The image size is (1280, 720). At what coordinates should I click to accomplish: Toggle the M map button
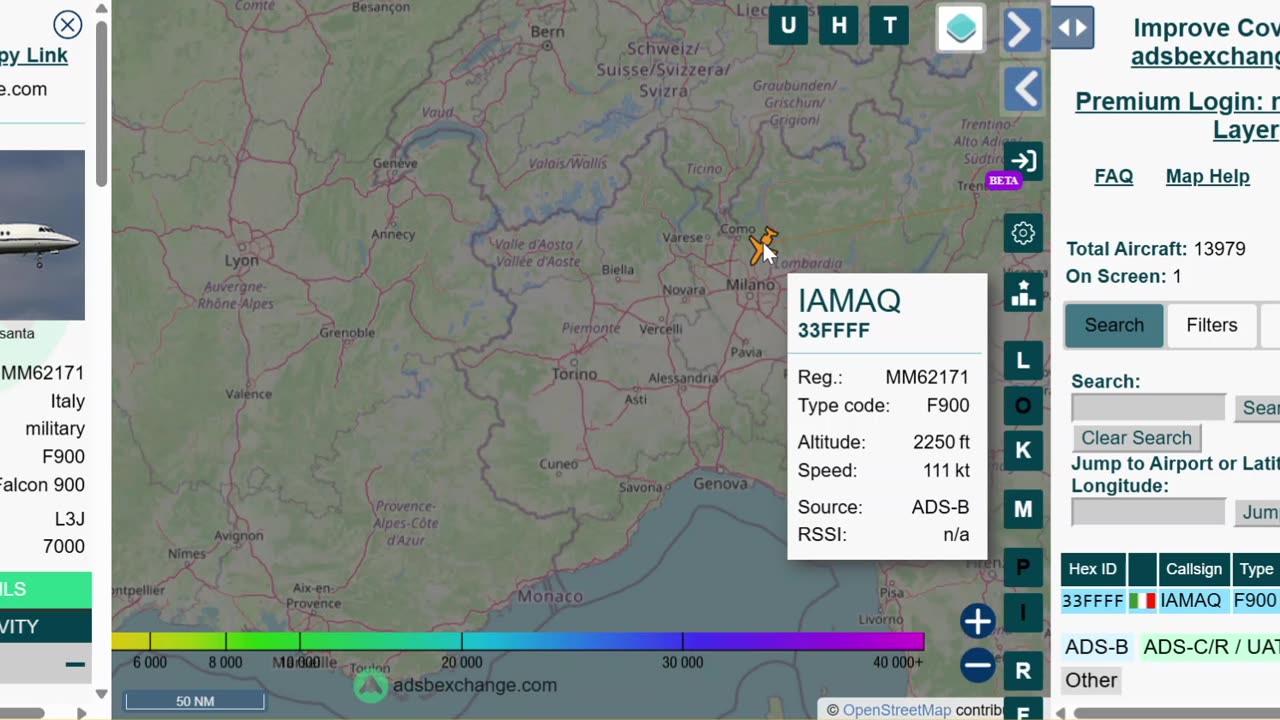[1023, 509]
